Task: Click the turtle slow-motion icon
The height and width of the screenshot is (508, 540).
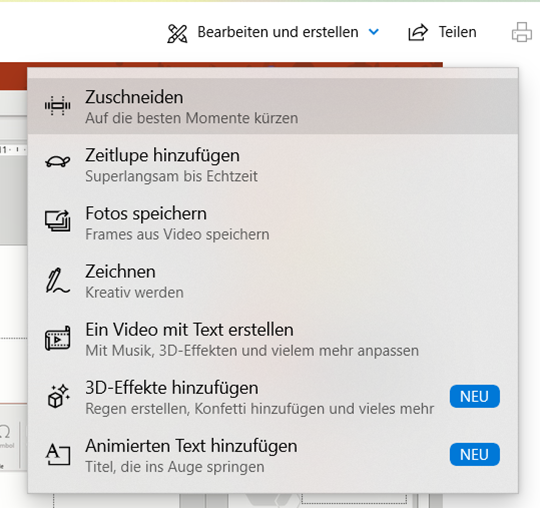Action: point(58,162)
